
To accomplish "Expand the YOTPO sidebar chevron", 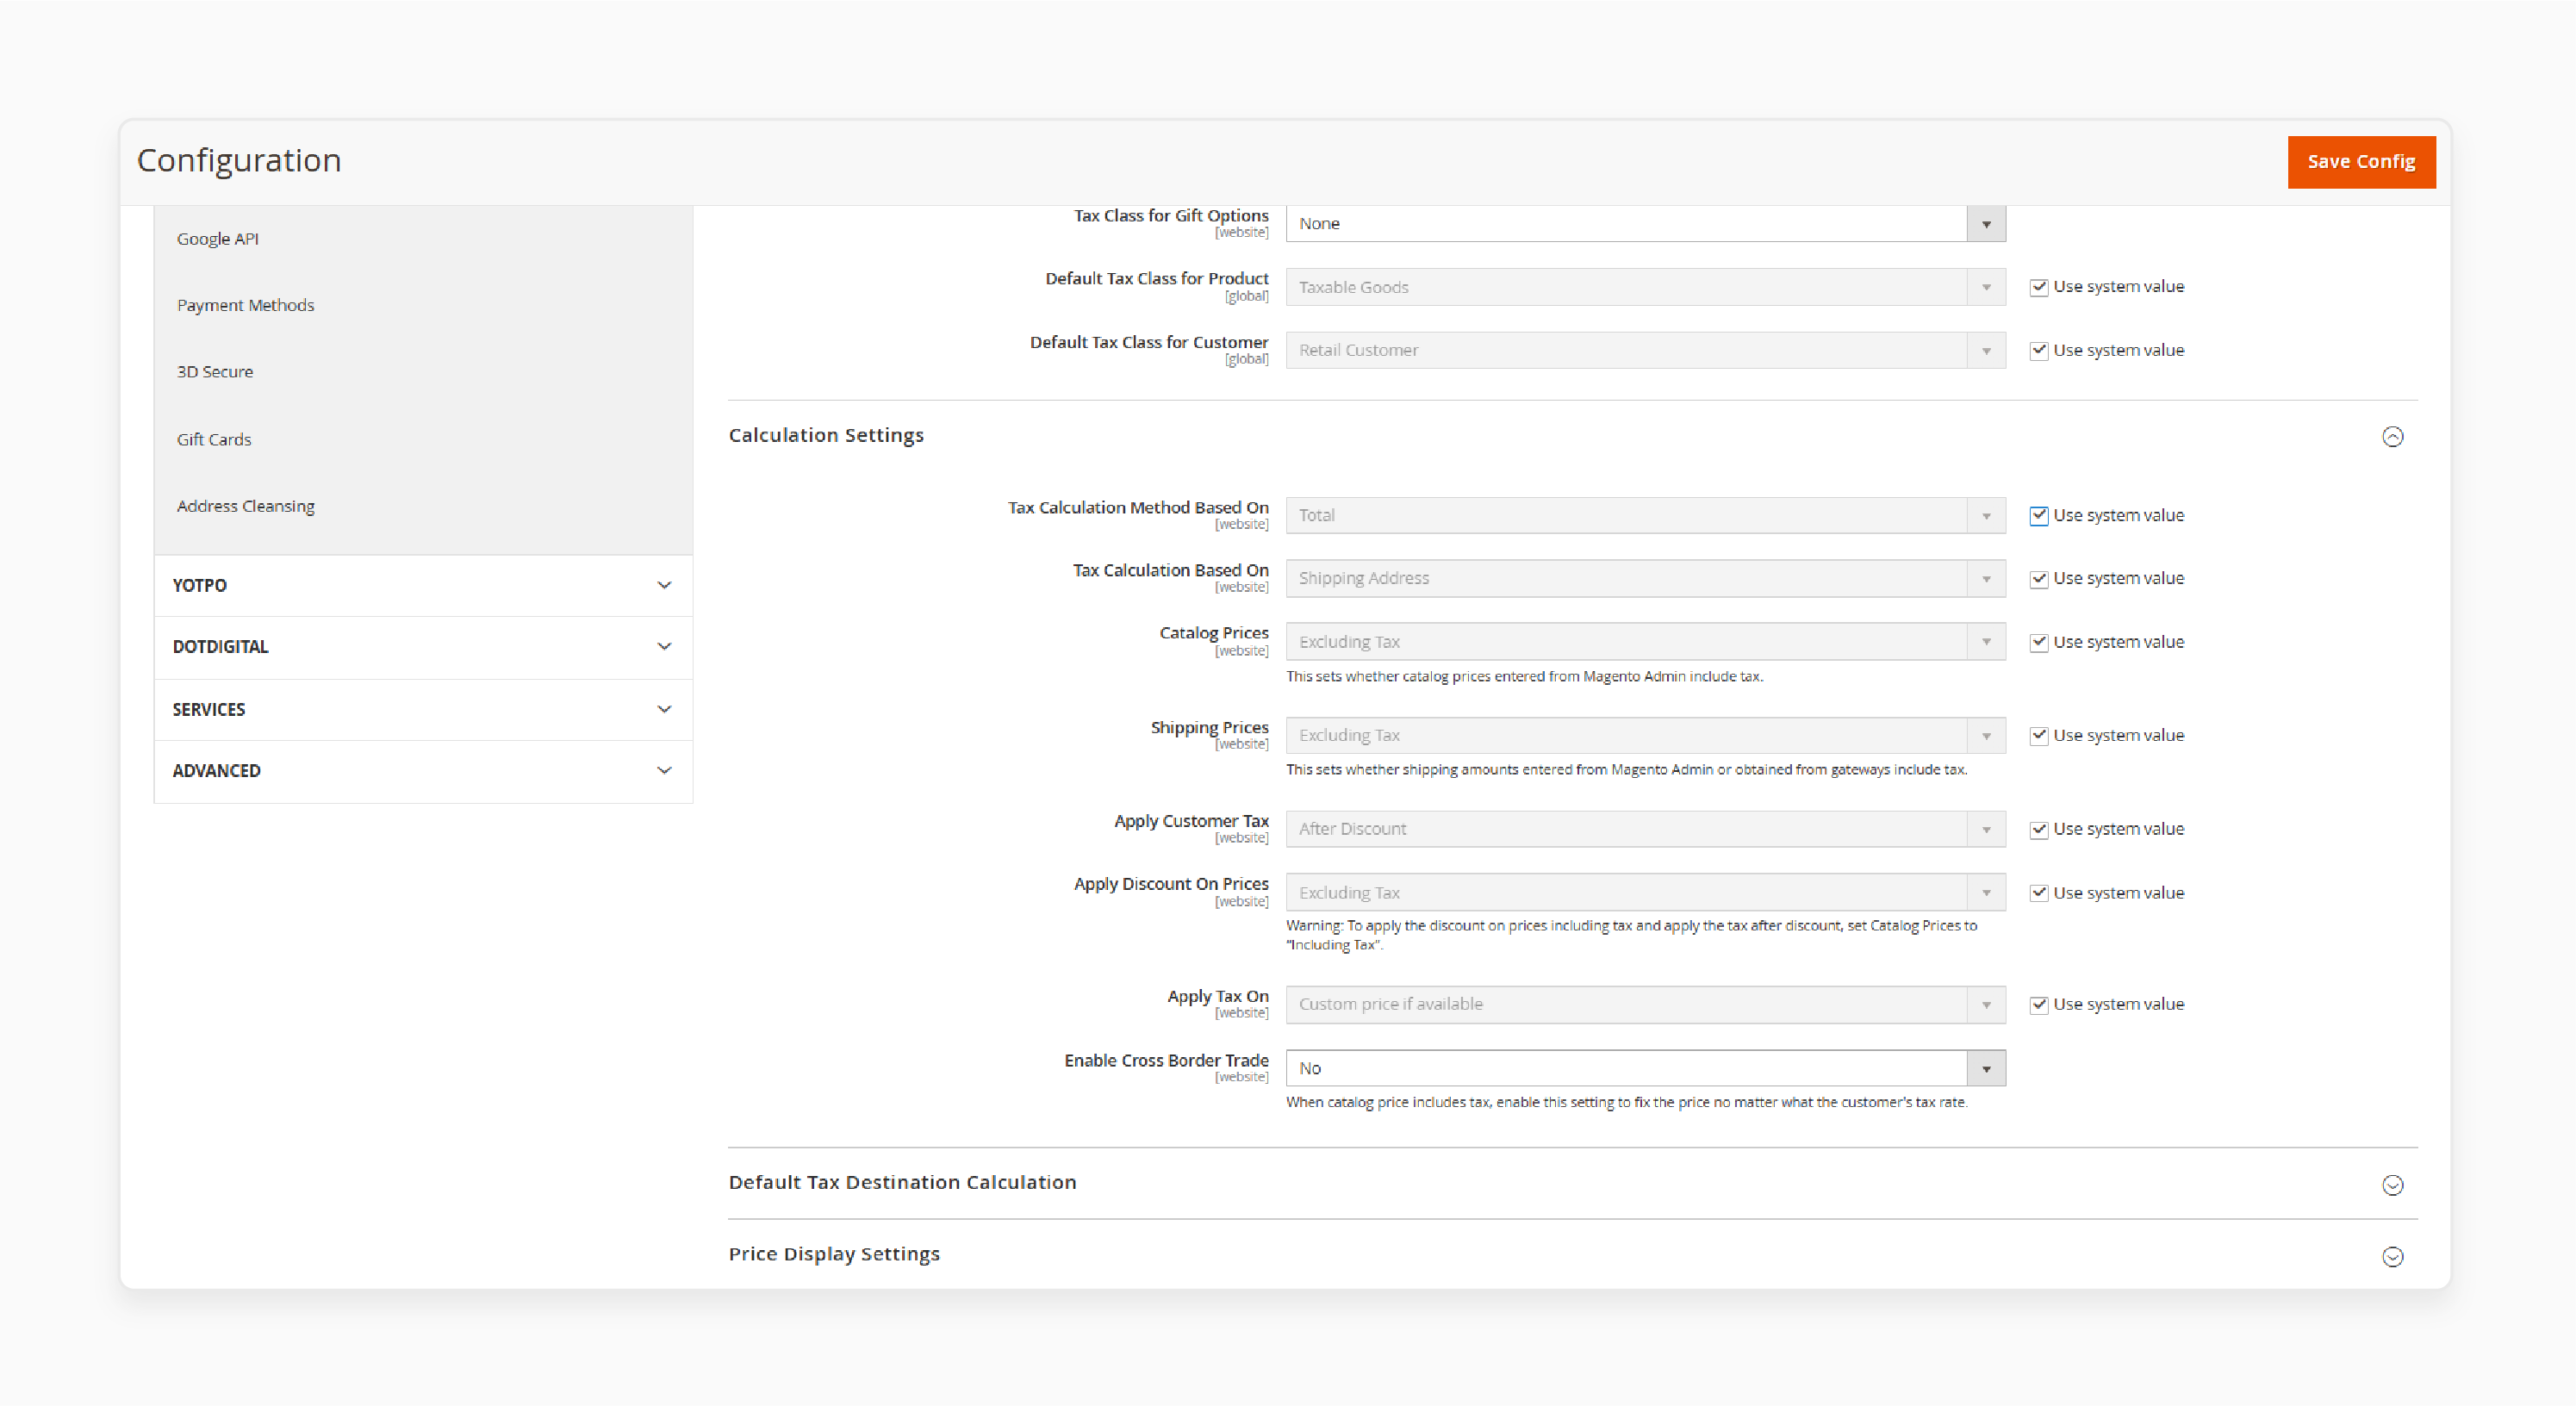I will pyautogui.click(x=664, y=585).
